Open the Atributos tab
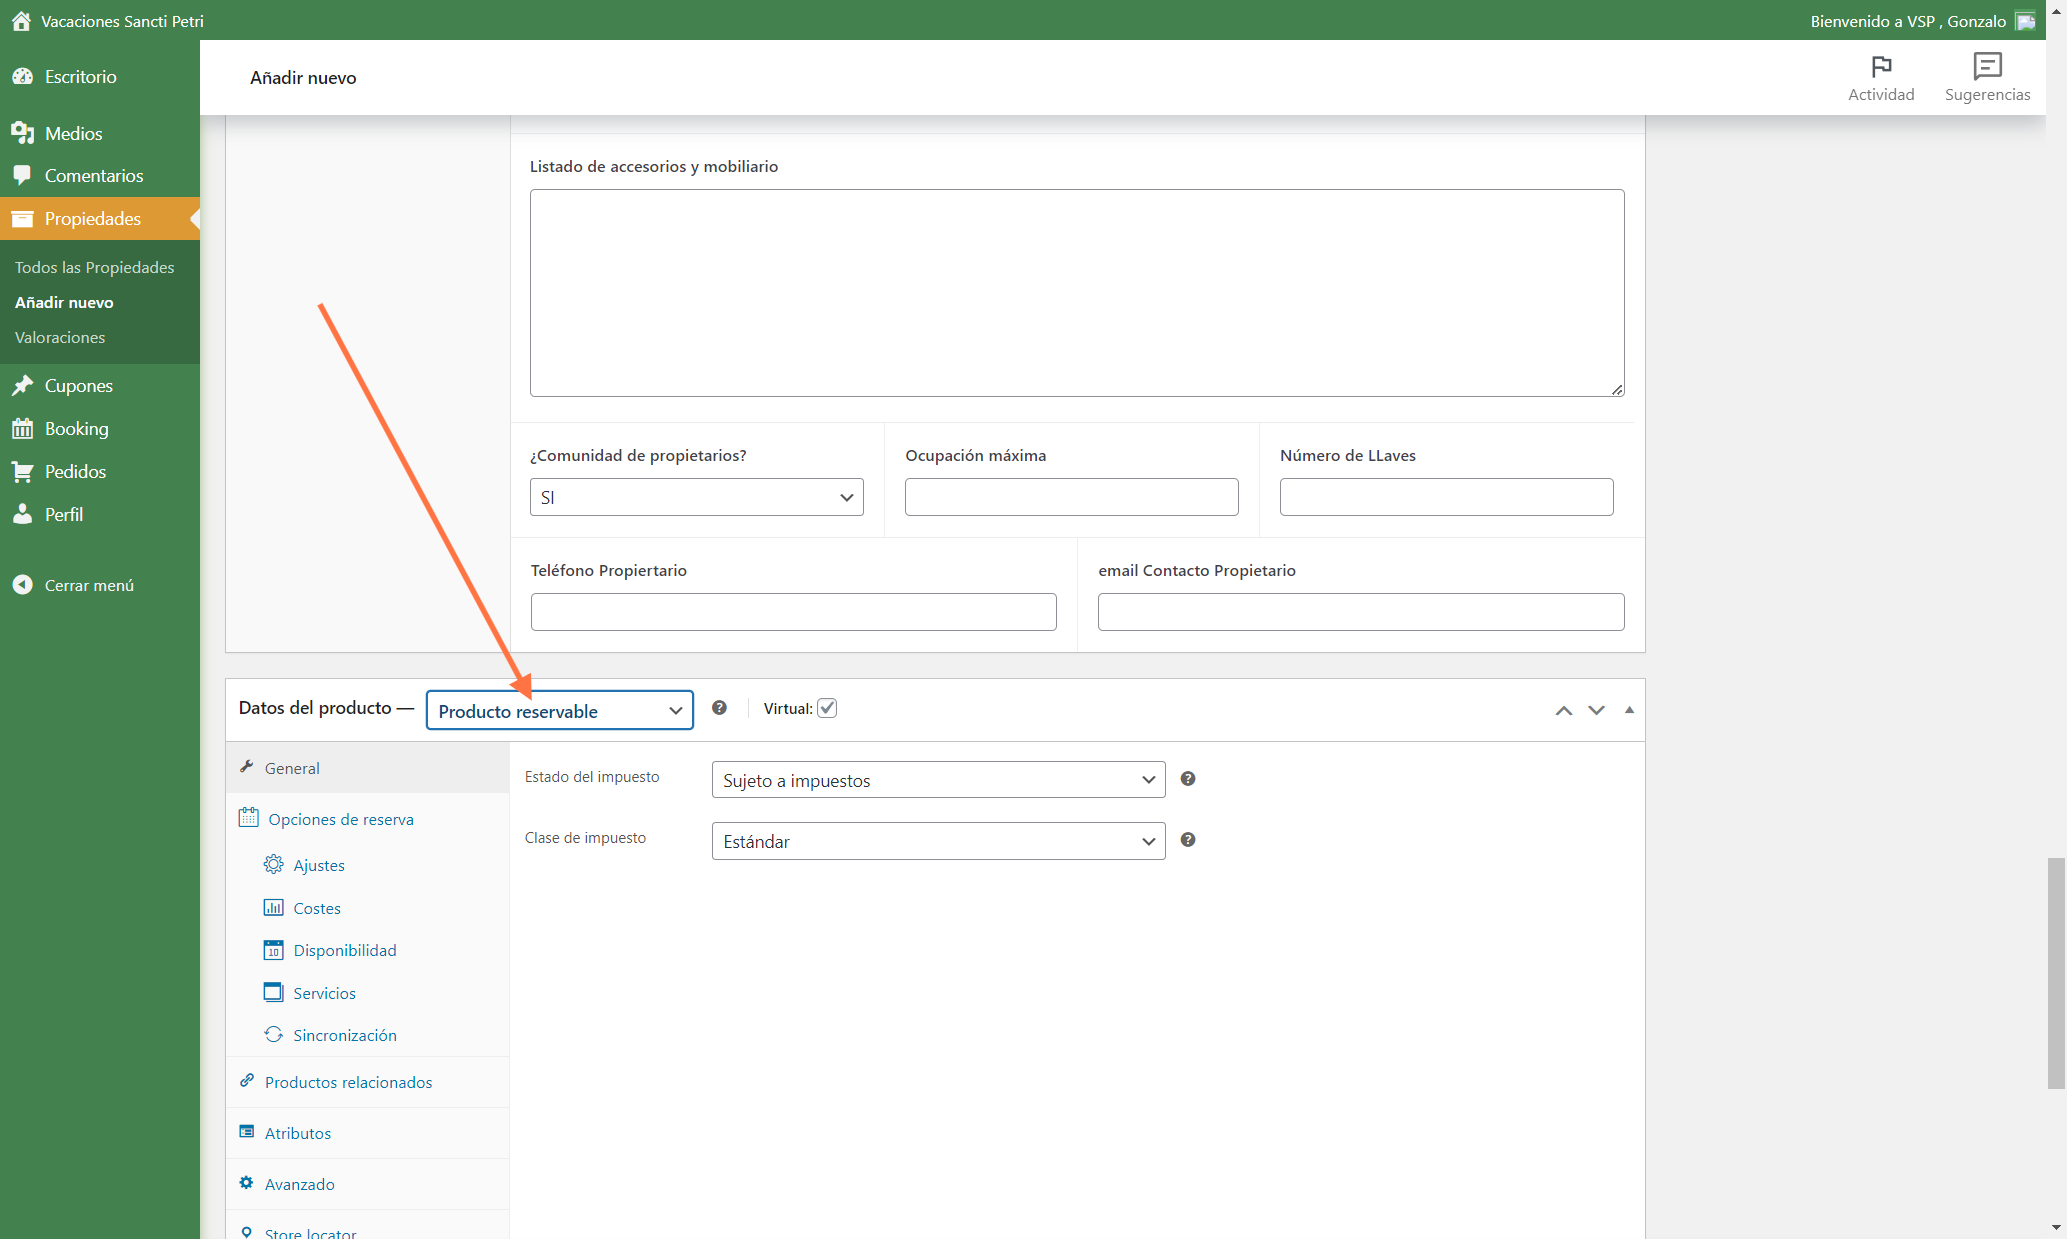This screenshot has height=1239, width=2067. [368, 1133]
